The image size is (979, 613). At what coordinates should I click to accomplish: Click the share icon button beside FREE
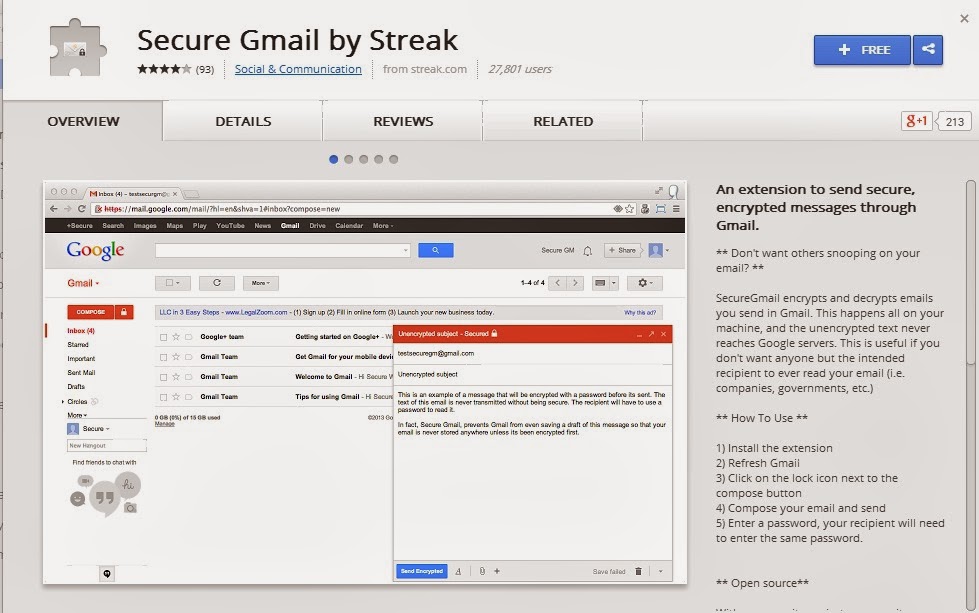(x=928, y=49)
